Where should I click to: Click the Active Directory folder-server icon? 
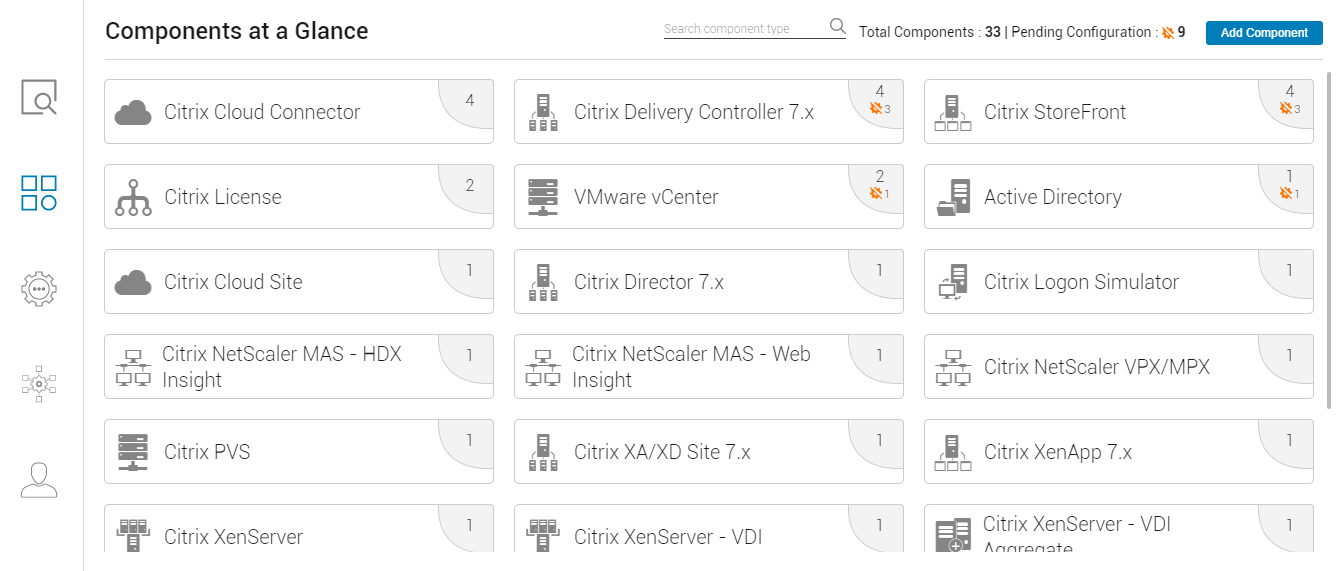953,198
